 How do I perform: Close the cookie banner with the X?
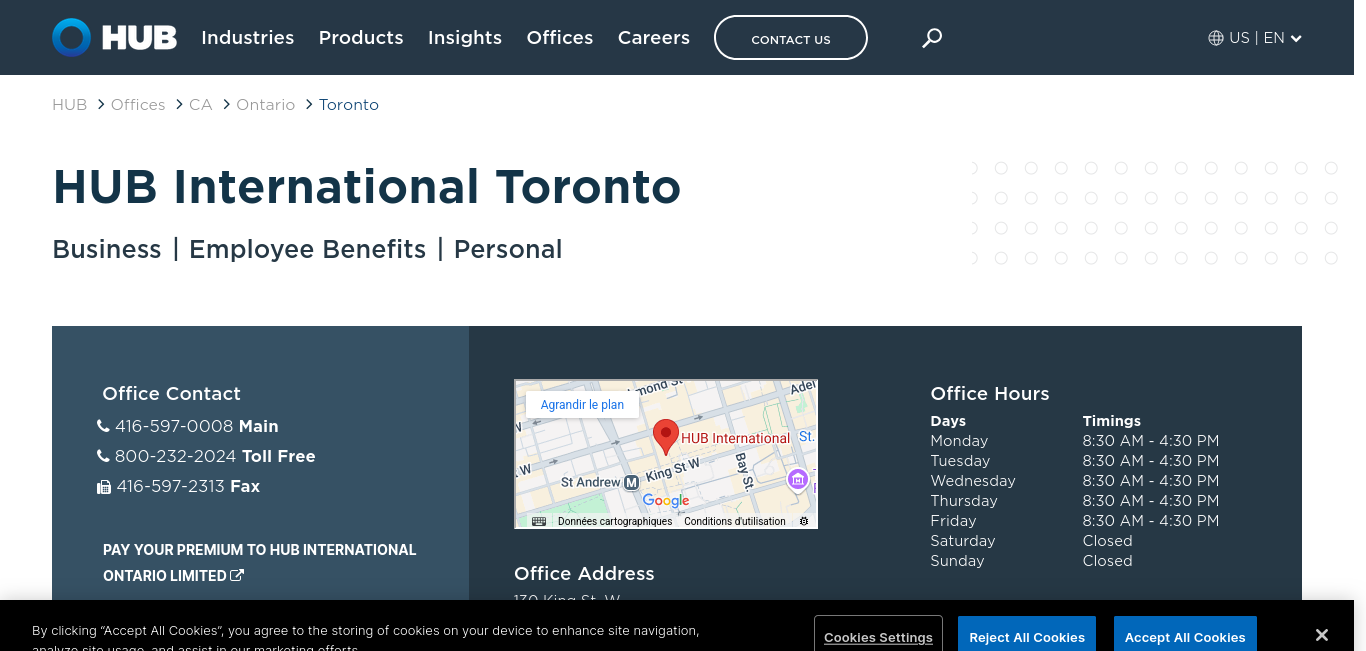tap(1322, 635)
